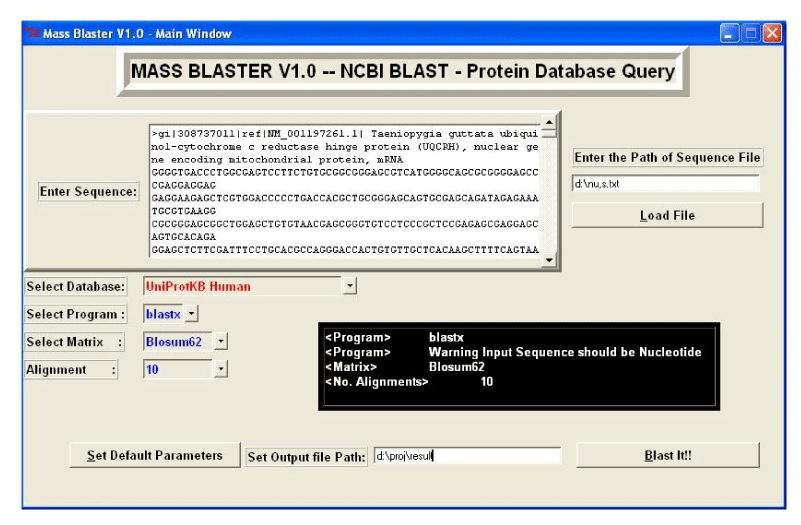
Task: Click the sequence box scroll down arrow
Action: click(x=549, y=260)
